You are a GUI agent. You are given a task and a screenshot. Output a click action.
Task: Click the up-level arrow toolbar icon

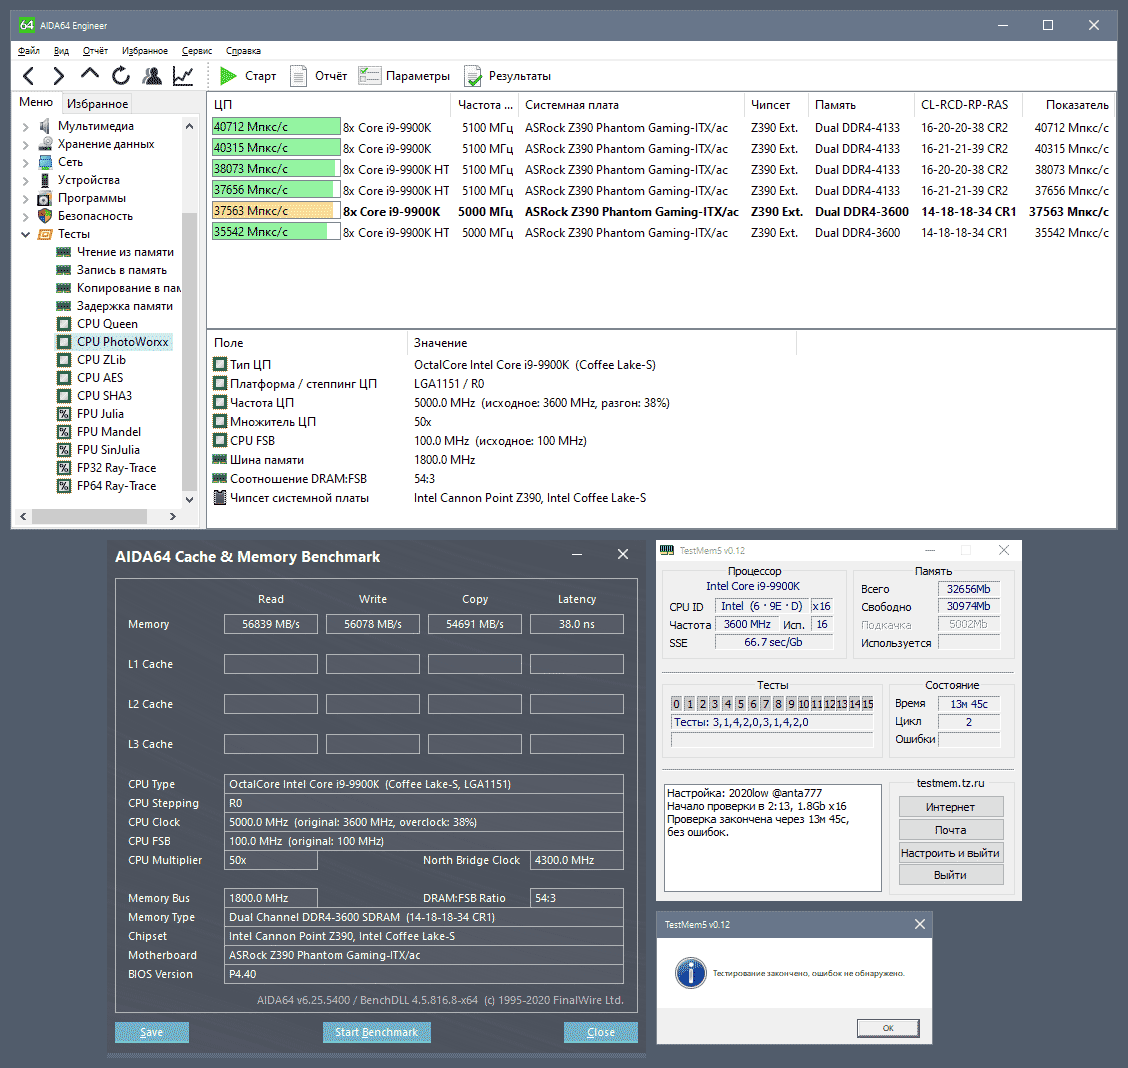[90, 74]
